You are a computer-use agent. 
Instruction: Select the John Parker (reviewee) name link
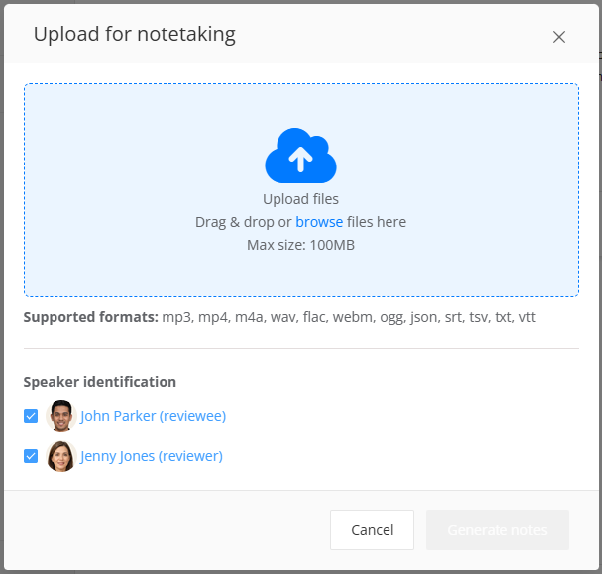[x=153, y=416]
